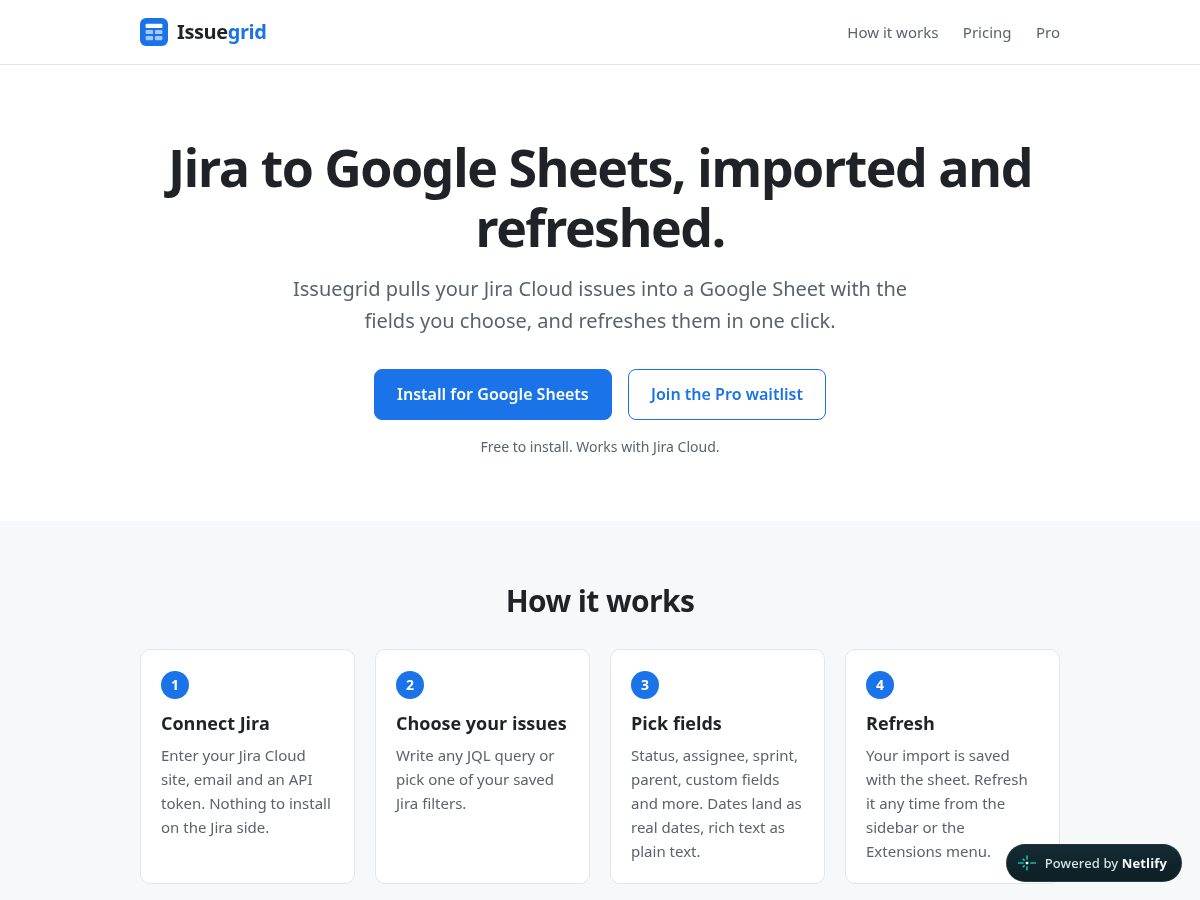1200x900 pixels.
Task: Select the Choose your issues card title
Action: (x=481, y=723)
